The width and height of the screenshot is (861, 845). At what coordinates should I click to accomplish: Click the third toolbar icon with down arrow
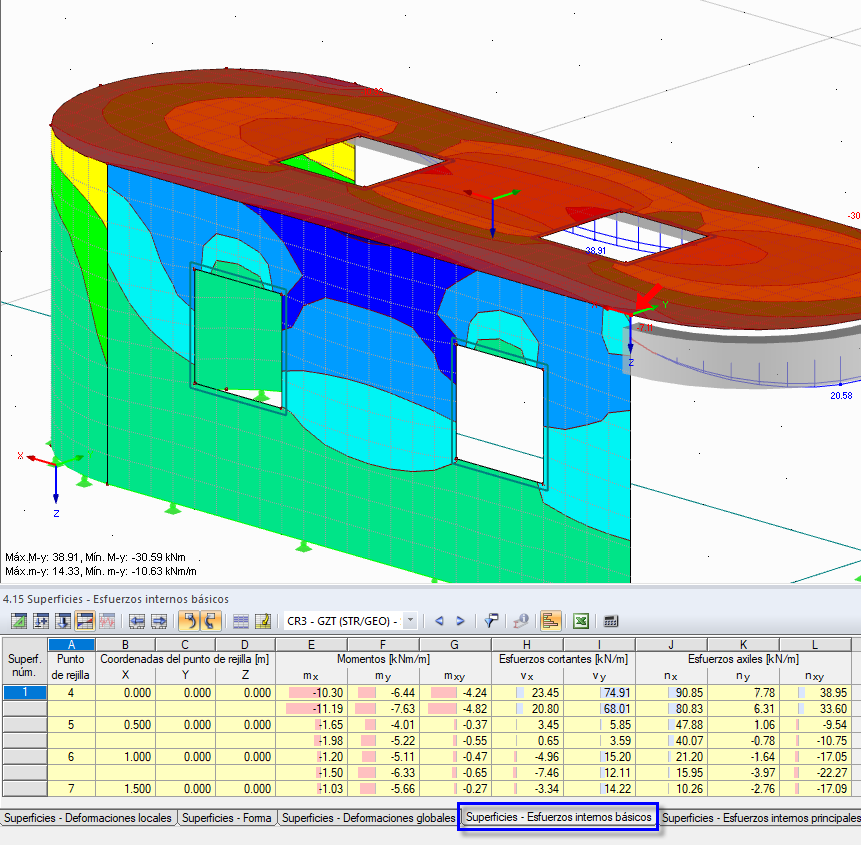click(63, 621)
